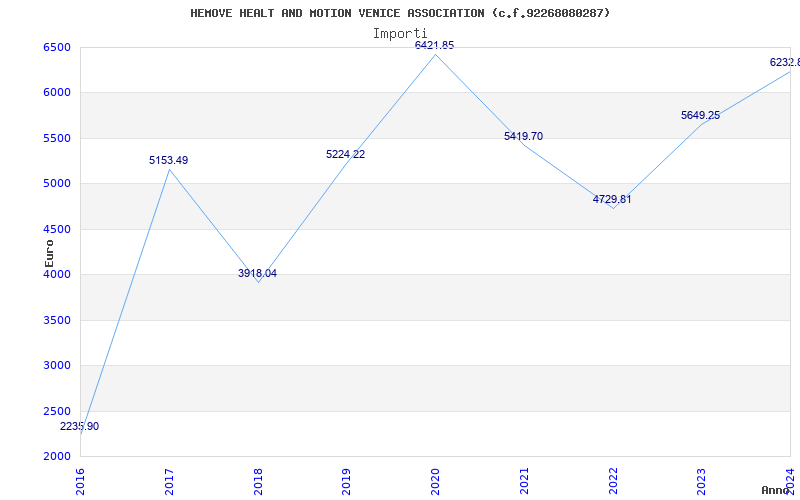Click the 4500 y-axis tick label
This screenshot has width=800, height=500.
[x=59, y=230]
